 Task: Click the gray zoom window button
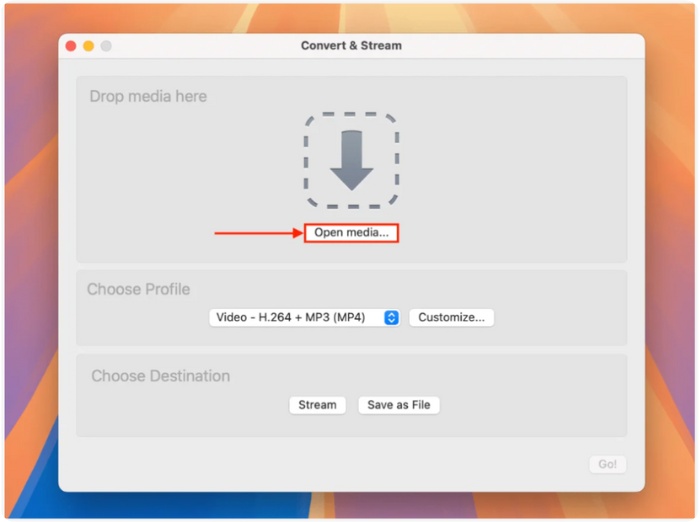point(105,46)
